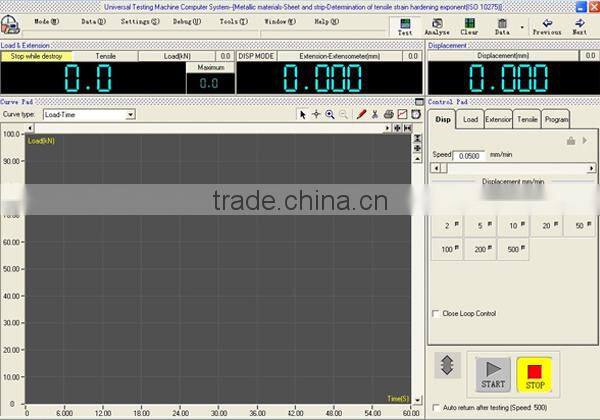Select the 100 mm/min speed preset

tap(447, 249)
